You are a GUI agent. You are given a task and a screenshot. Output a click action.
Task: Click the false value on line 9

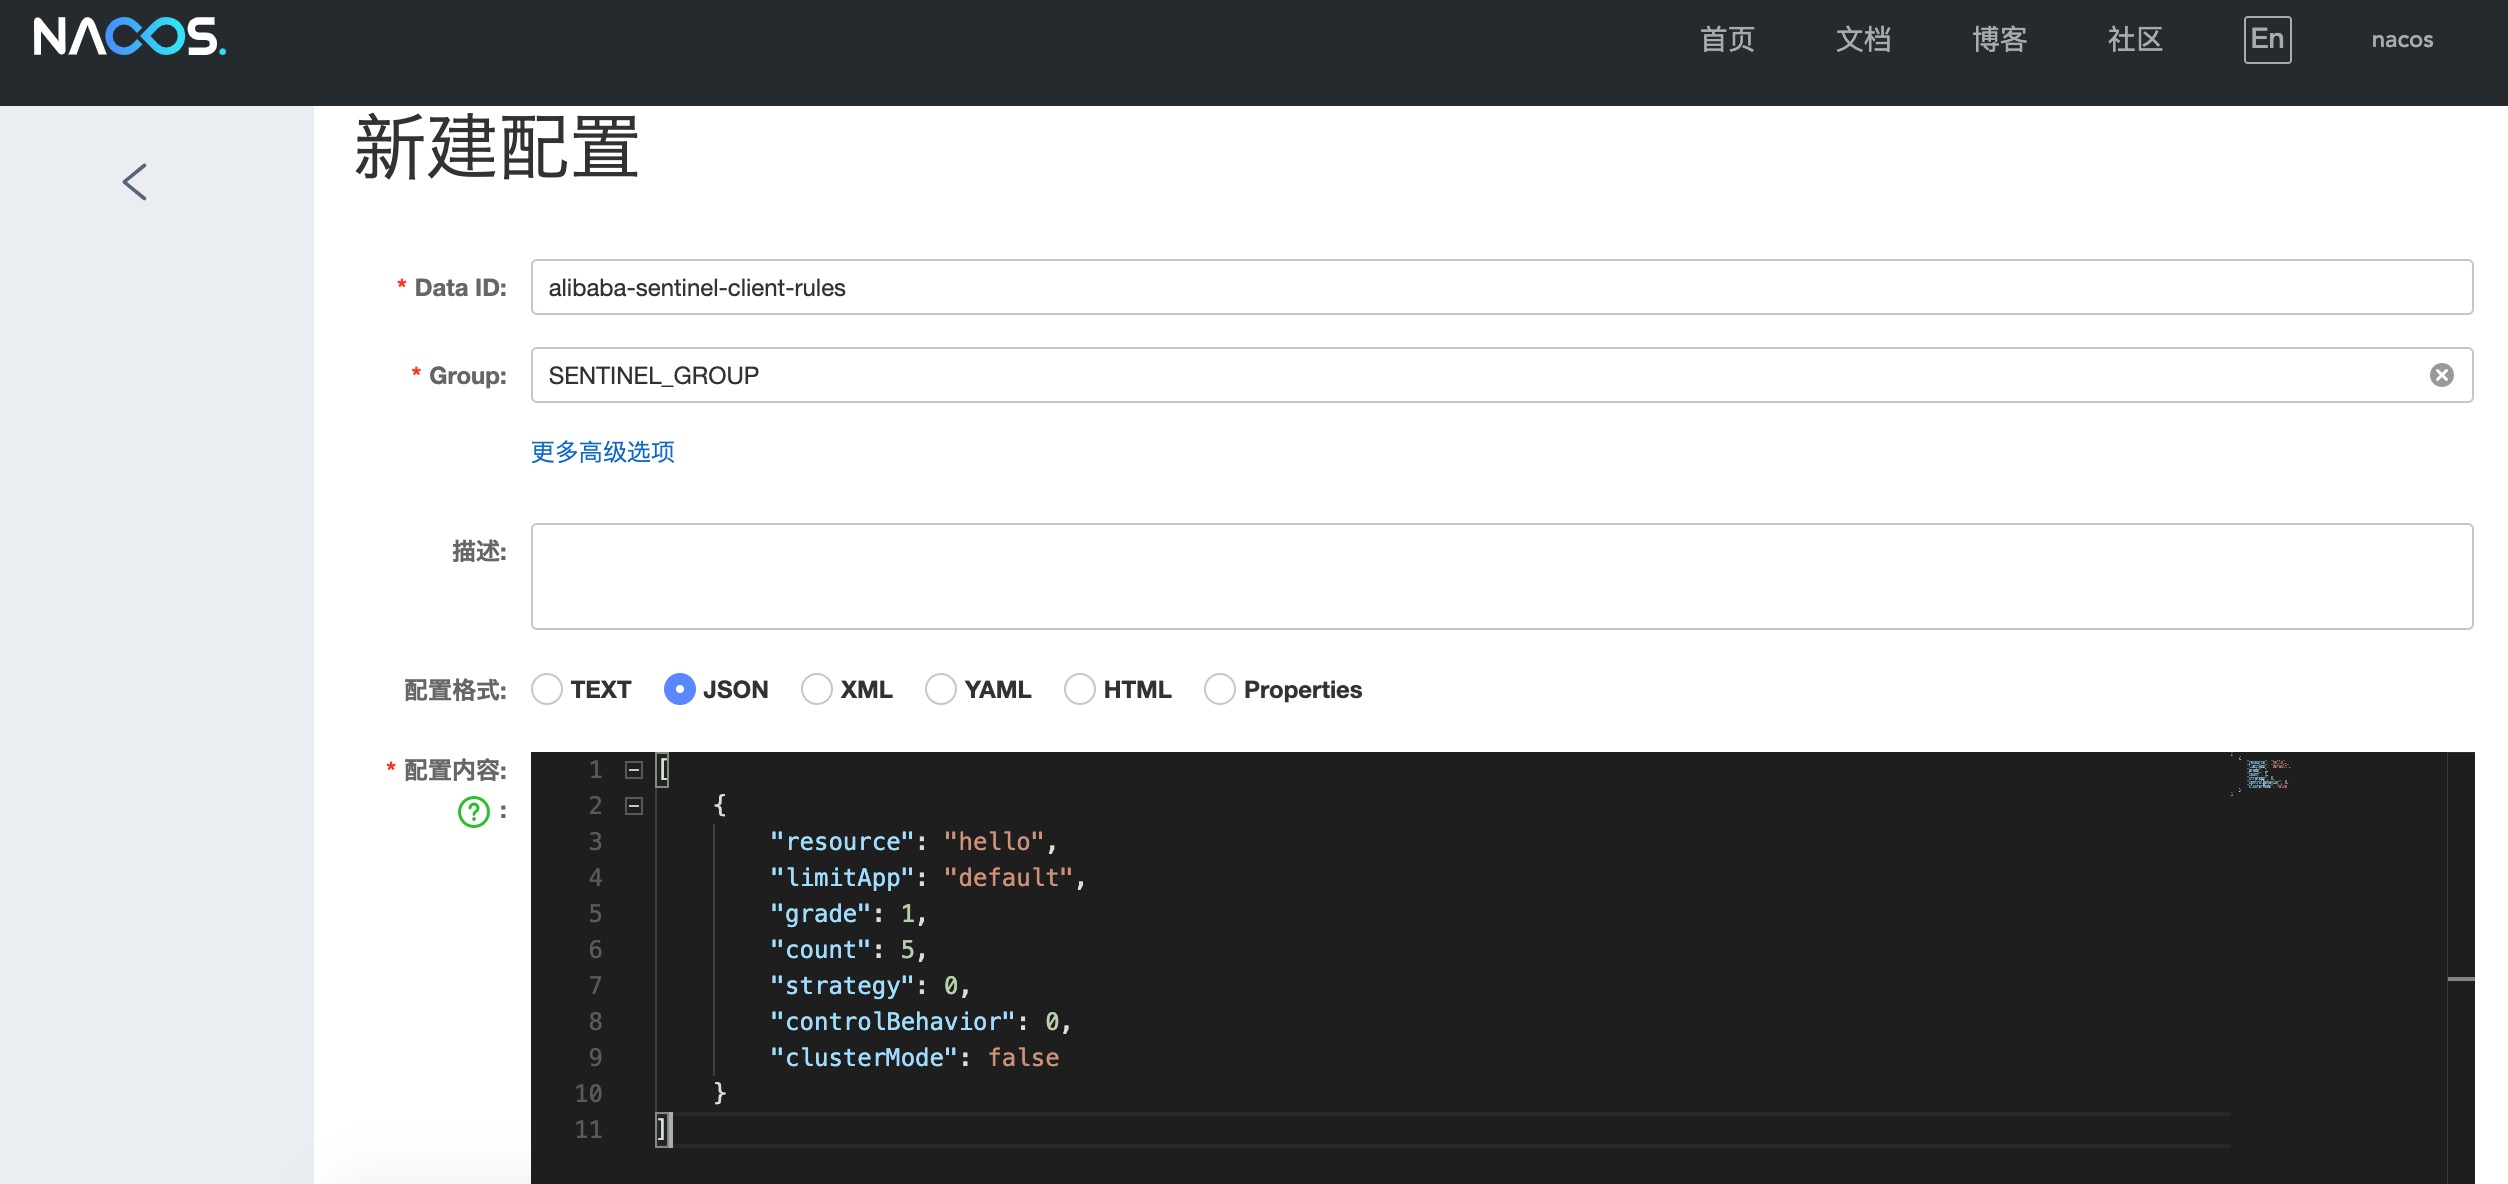(1023, 1058)
